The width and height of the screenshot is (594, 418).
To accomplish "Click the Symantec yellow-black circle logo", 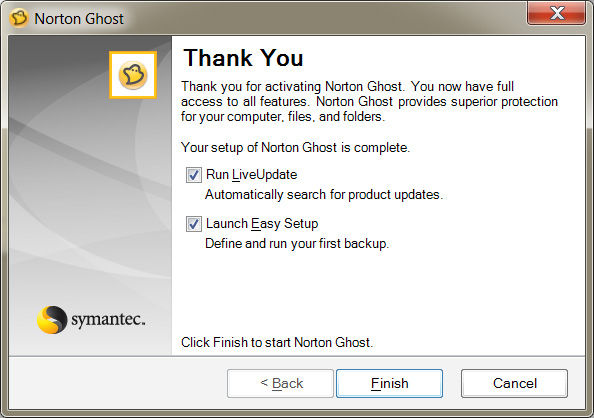I will [x=52, y=319].
